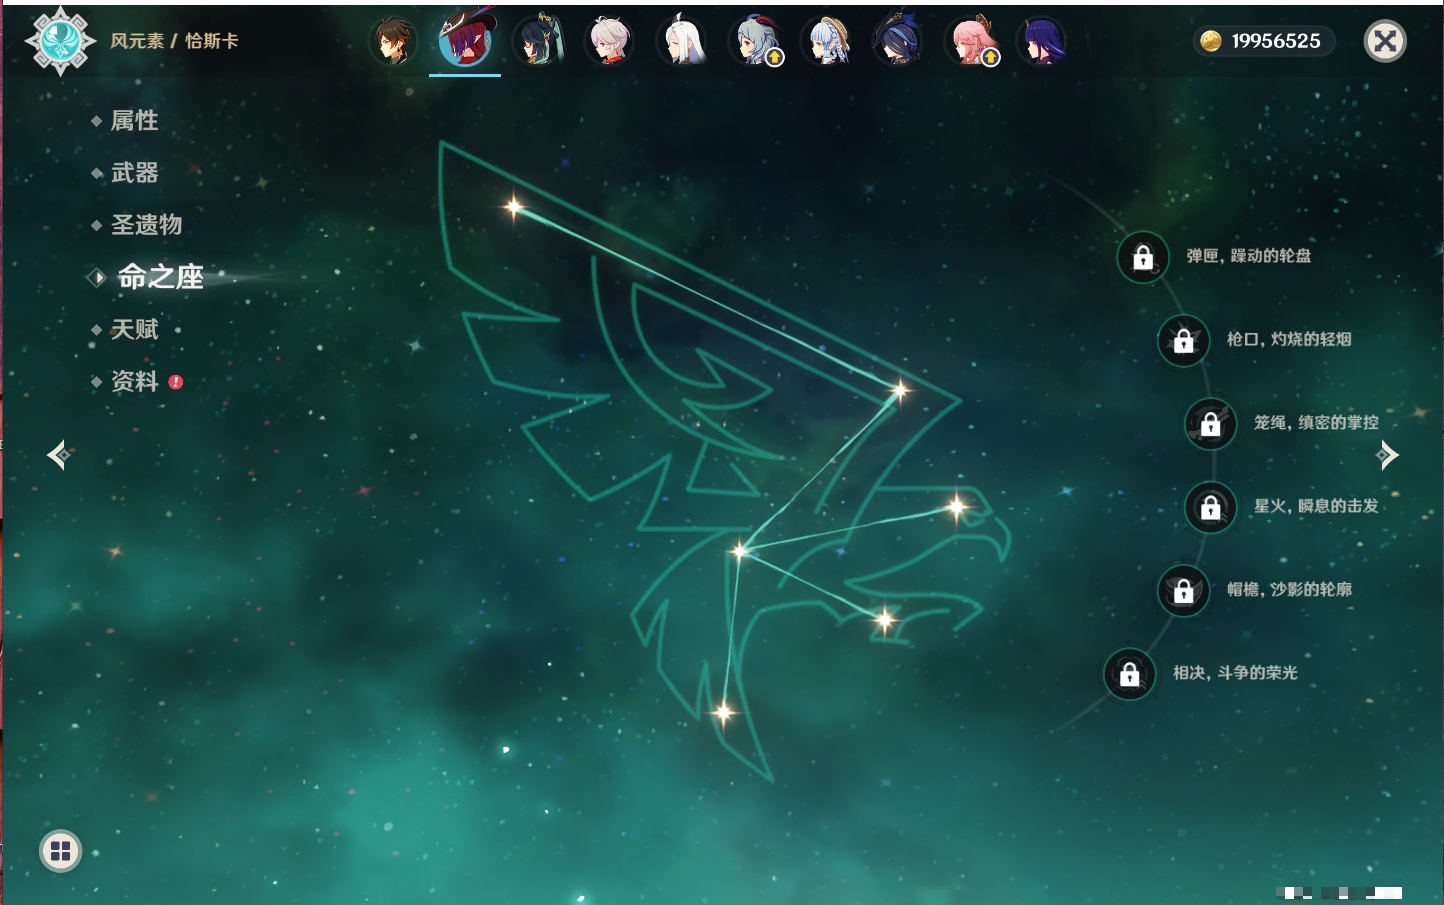Switch to Shenhe's long silver-haired portrait

pyautogui.click(x=681, y=41)
